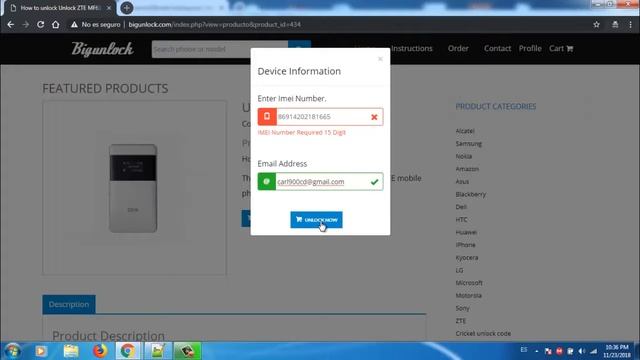
Task: Open Asus product category
Action: (462, 182)
